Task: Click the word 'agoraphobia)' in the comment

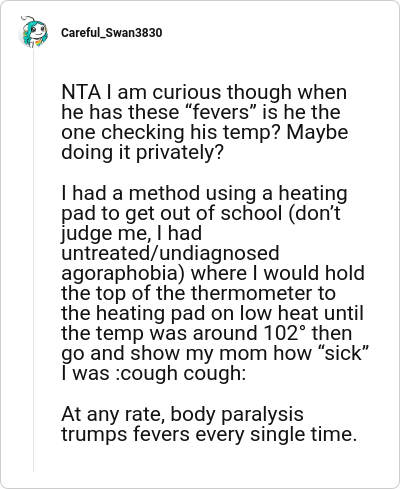Action: (123, 274)
